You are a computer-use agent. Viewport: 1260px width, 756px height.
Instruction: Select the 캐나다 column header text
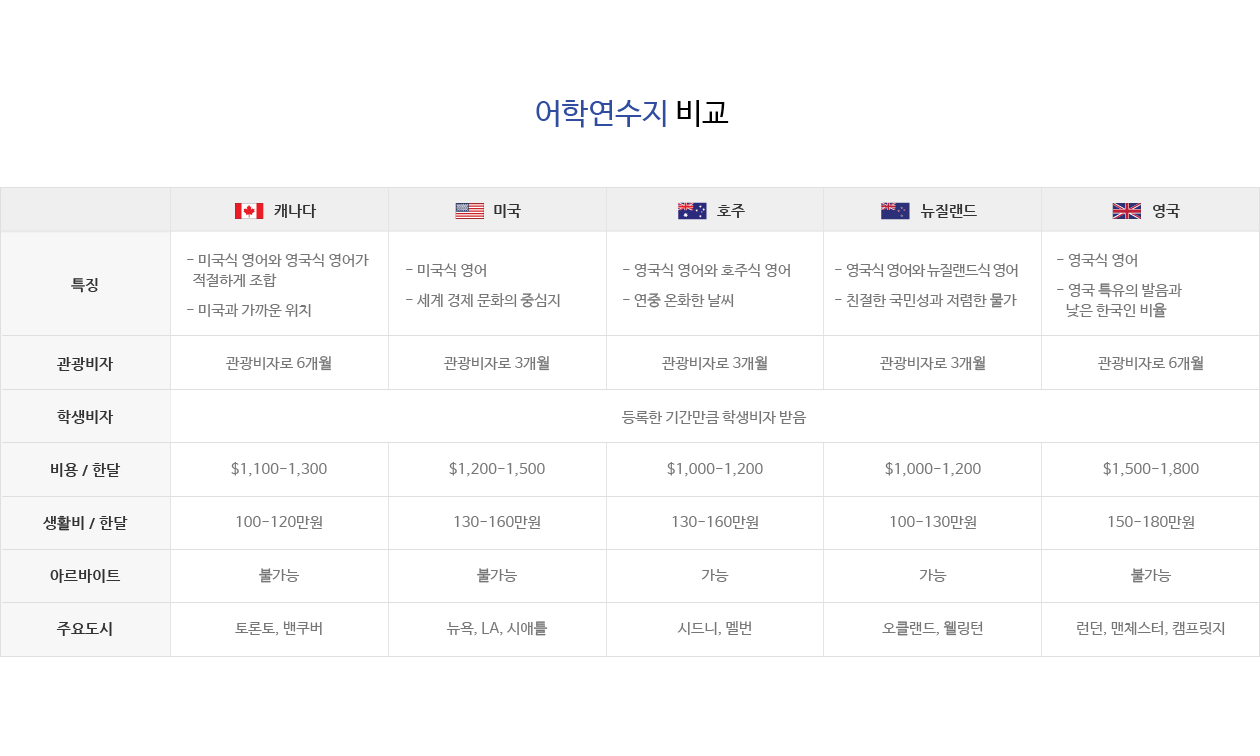pos(295,211)
